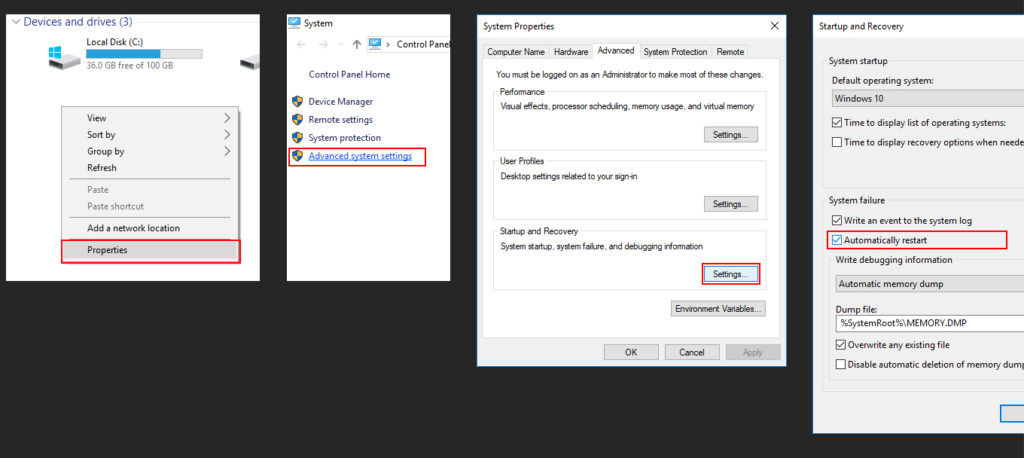Open the Default operating system dropdown

[x=927, y=99]
